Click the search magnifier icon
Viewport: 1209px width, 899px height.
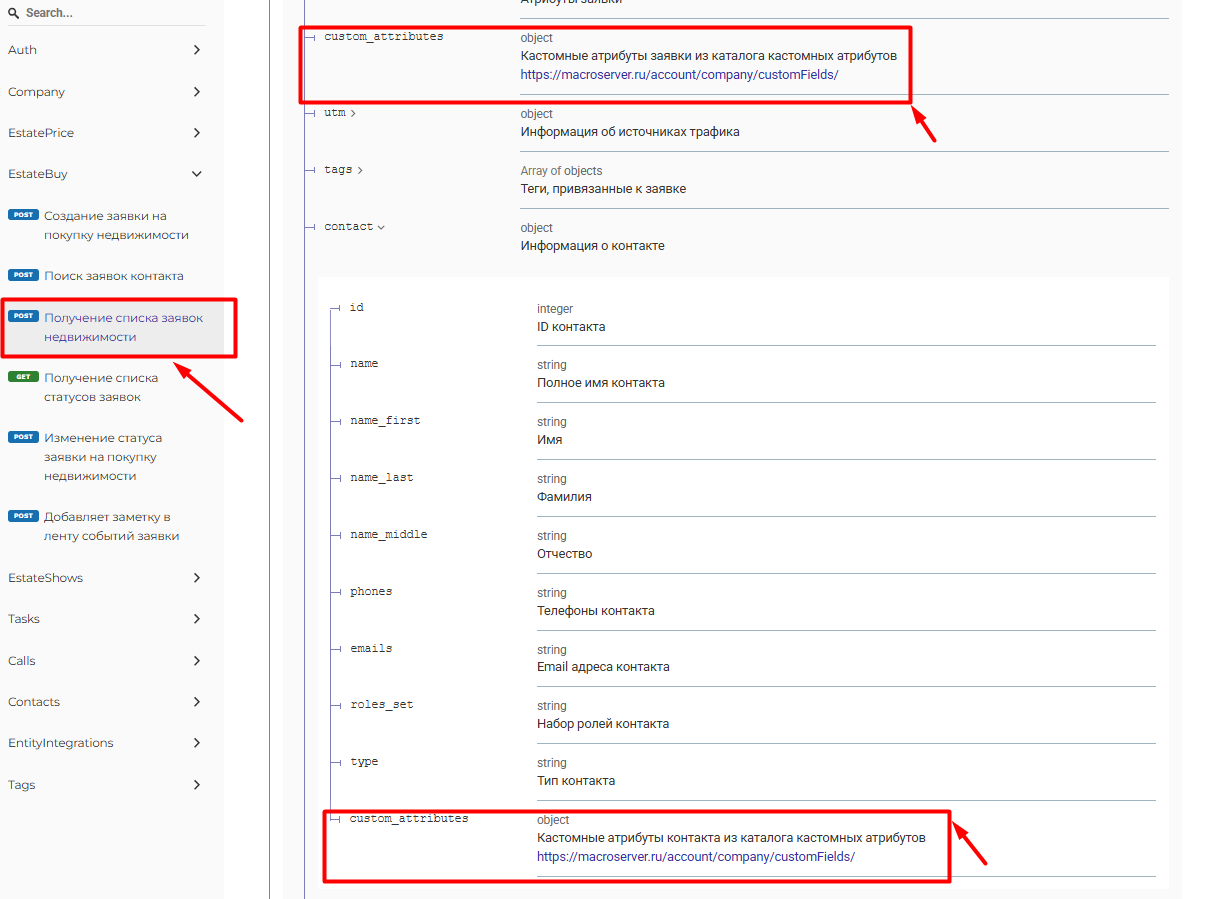pos(14,13)
